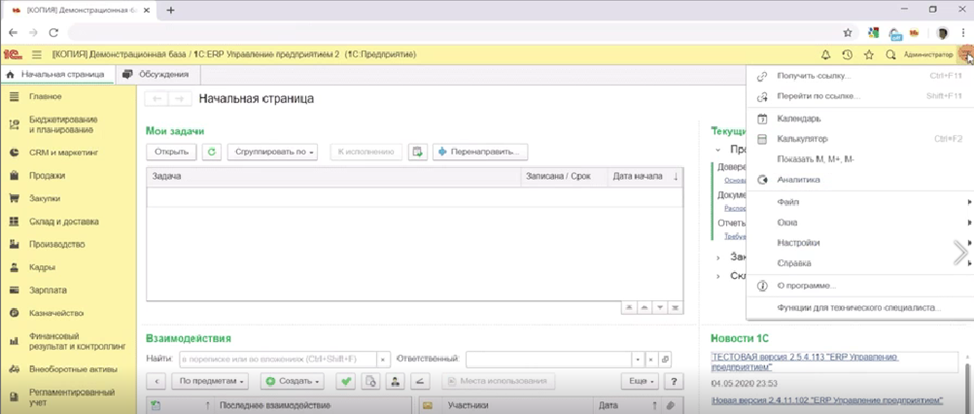Click browser back arrow

(13, 32)
